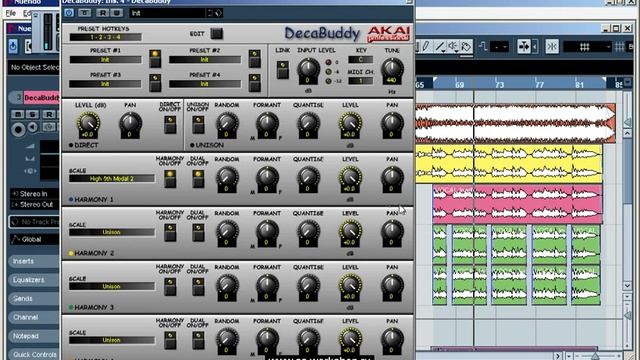
Task: Open the Sends tab in inspector
Action: (x=33, y=299)
